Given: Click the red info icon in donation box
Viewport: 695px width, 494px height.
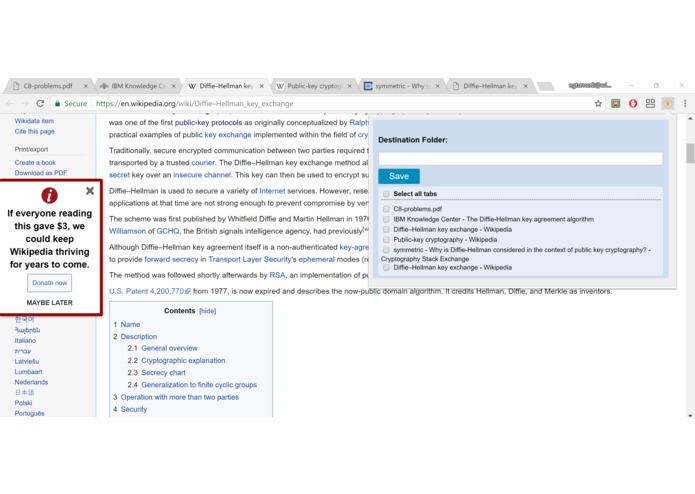Looking at the screenshot, I should pyautogui.click(x=50, y=195).
